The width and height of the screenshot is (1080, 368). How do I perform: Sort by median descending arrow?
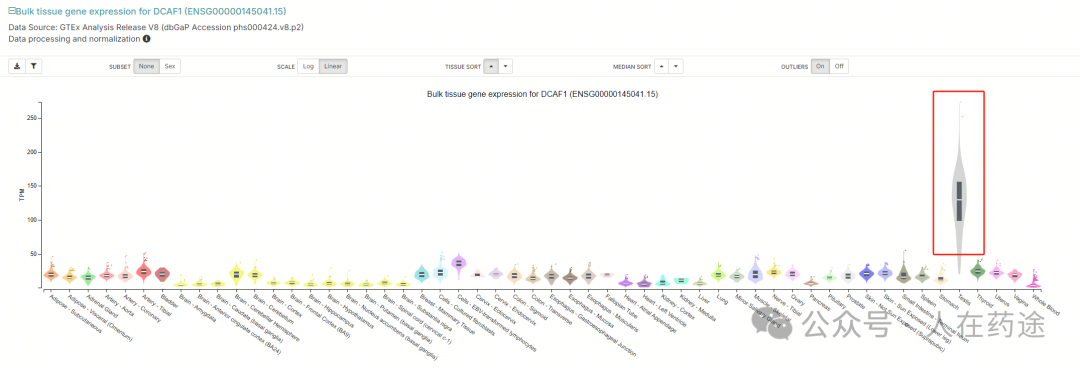[676, 66]
